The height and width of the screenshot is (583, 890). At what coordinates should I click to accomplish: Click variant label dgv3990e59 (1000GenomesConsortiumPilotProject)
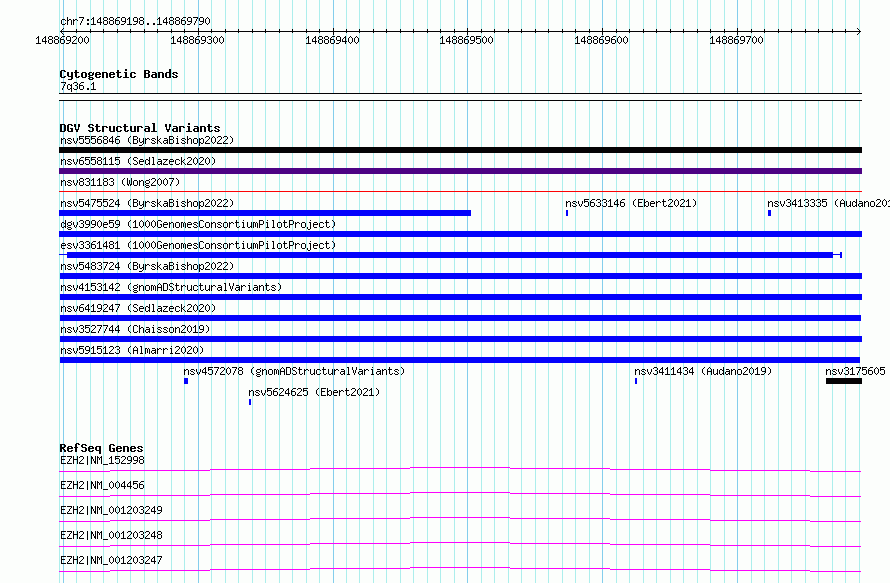tap(198, 224)
